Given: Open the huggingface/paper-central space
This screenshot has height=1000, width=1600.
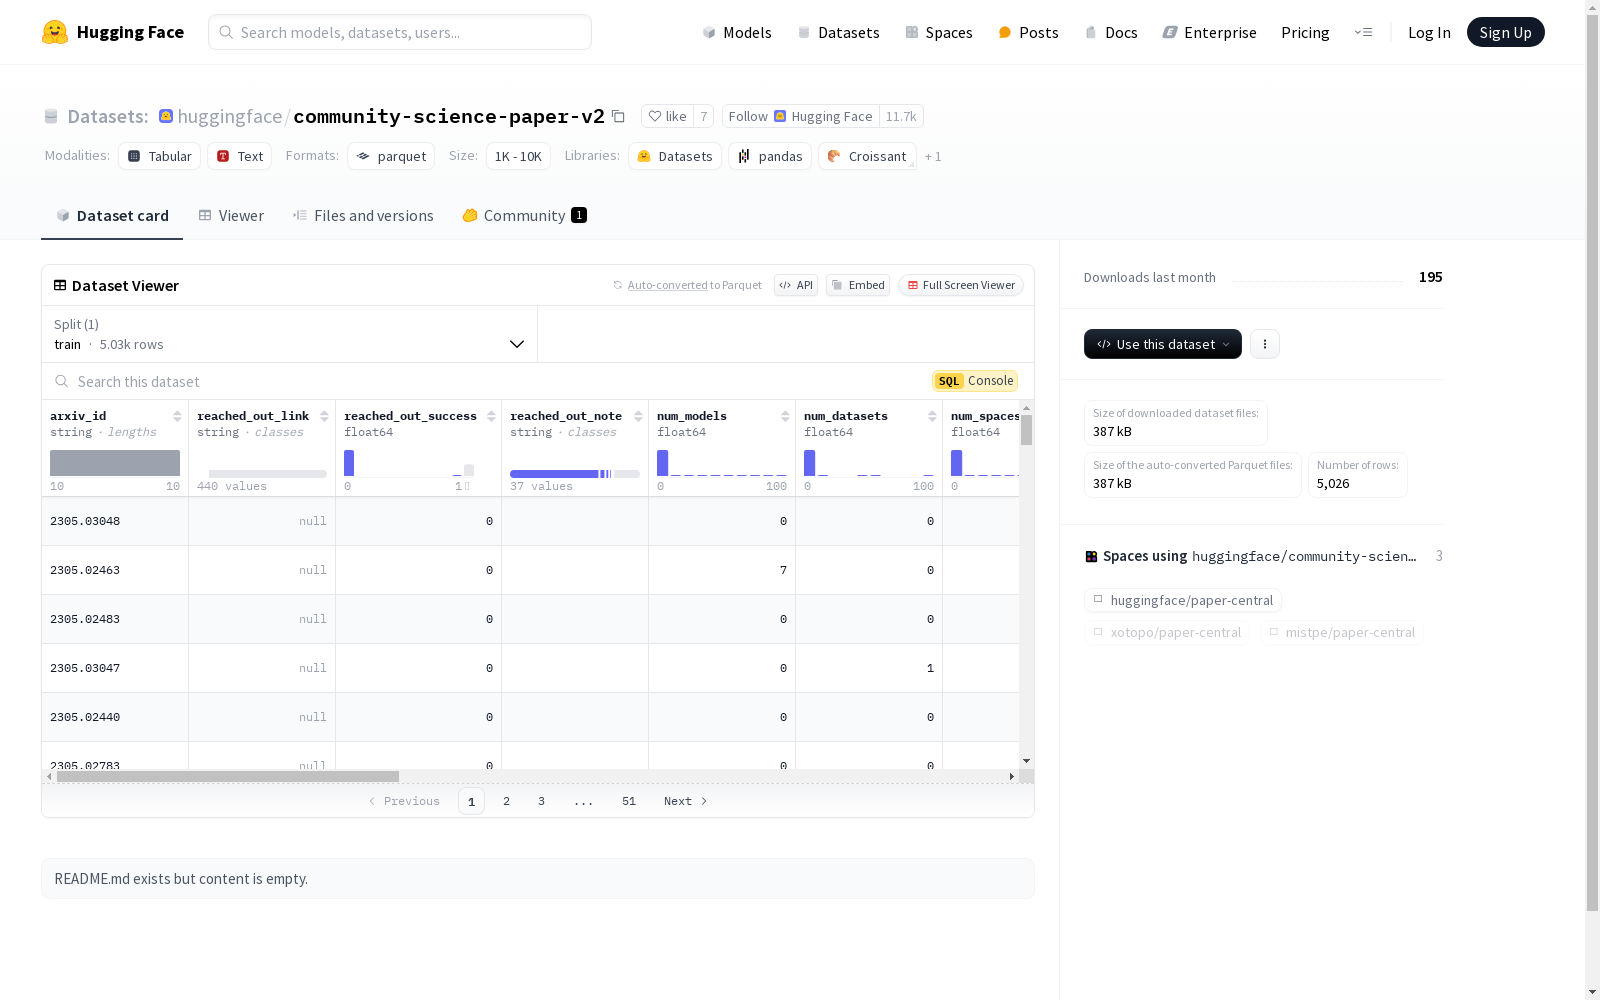Looking at the screenshot, I should pyautogui.click(x=1182, y=600).
